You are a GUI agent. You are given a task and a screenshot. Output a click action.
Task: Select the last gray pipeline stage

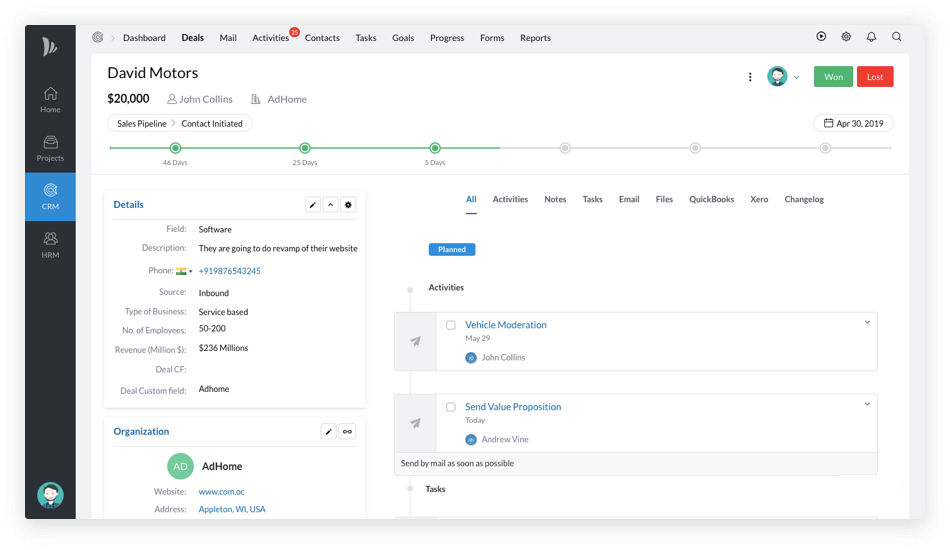click(825, 148)
